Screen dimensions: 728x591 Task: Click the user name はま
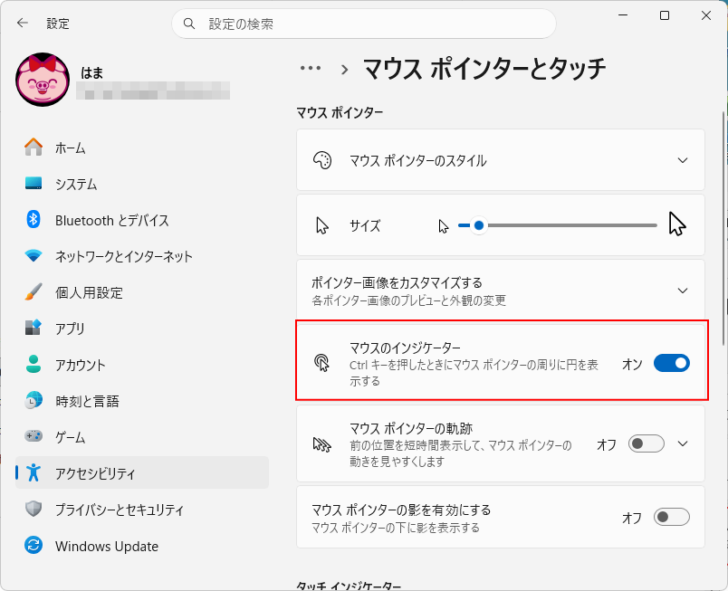coord(92,73)
